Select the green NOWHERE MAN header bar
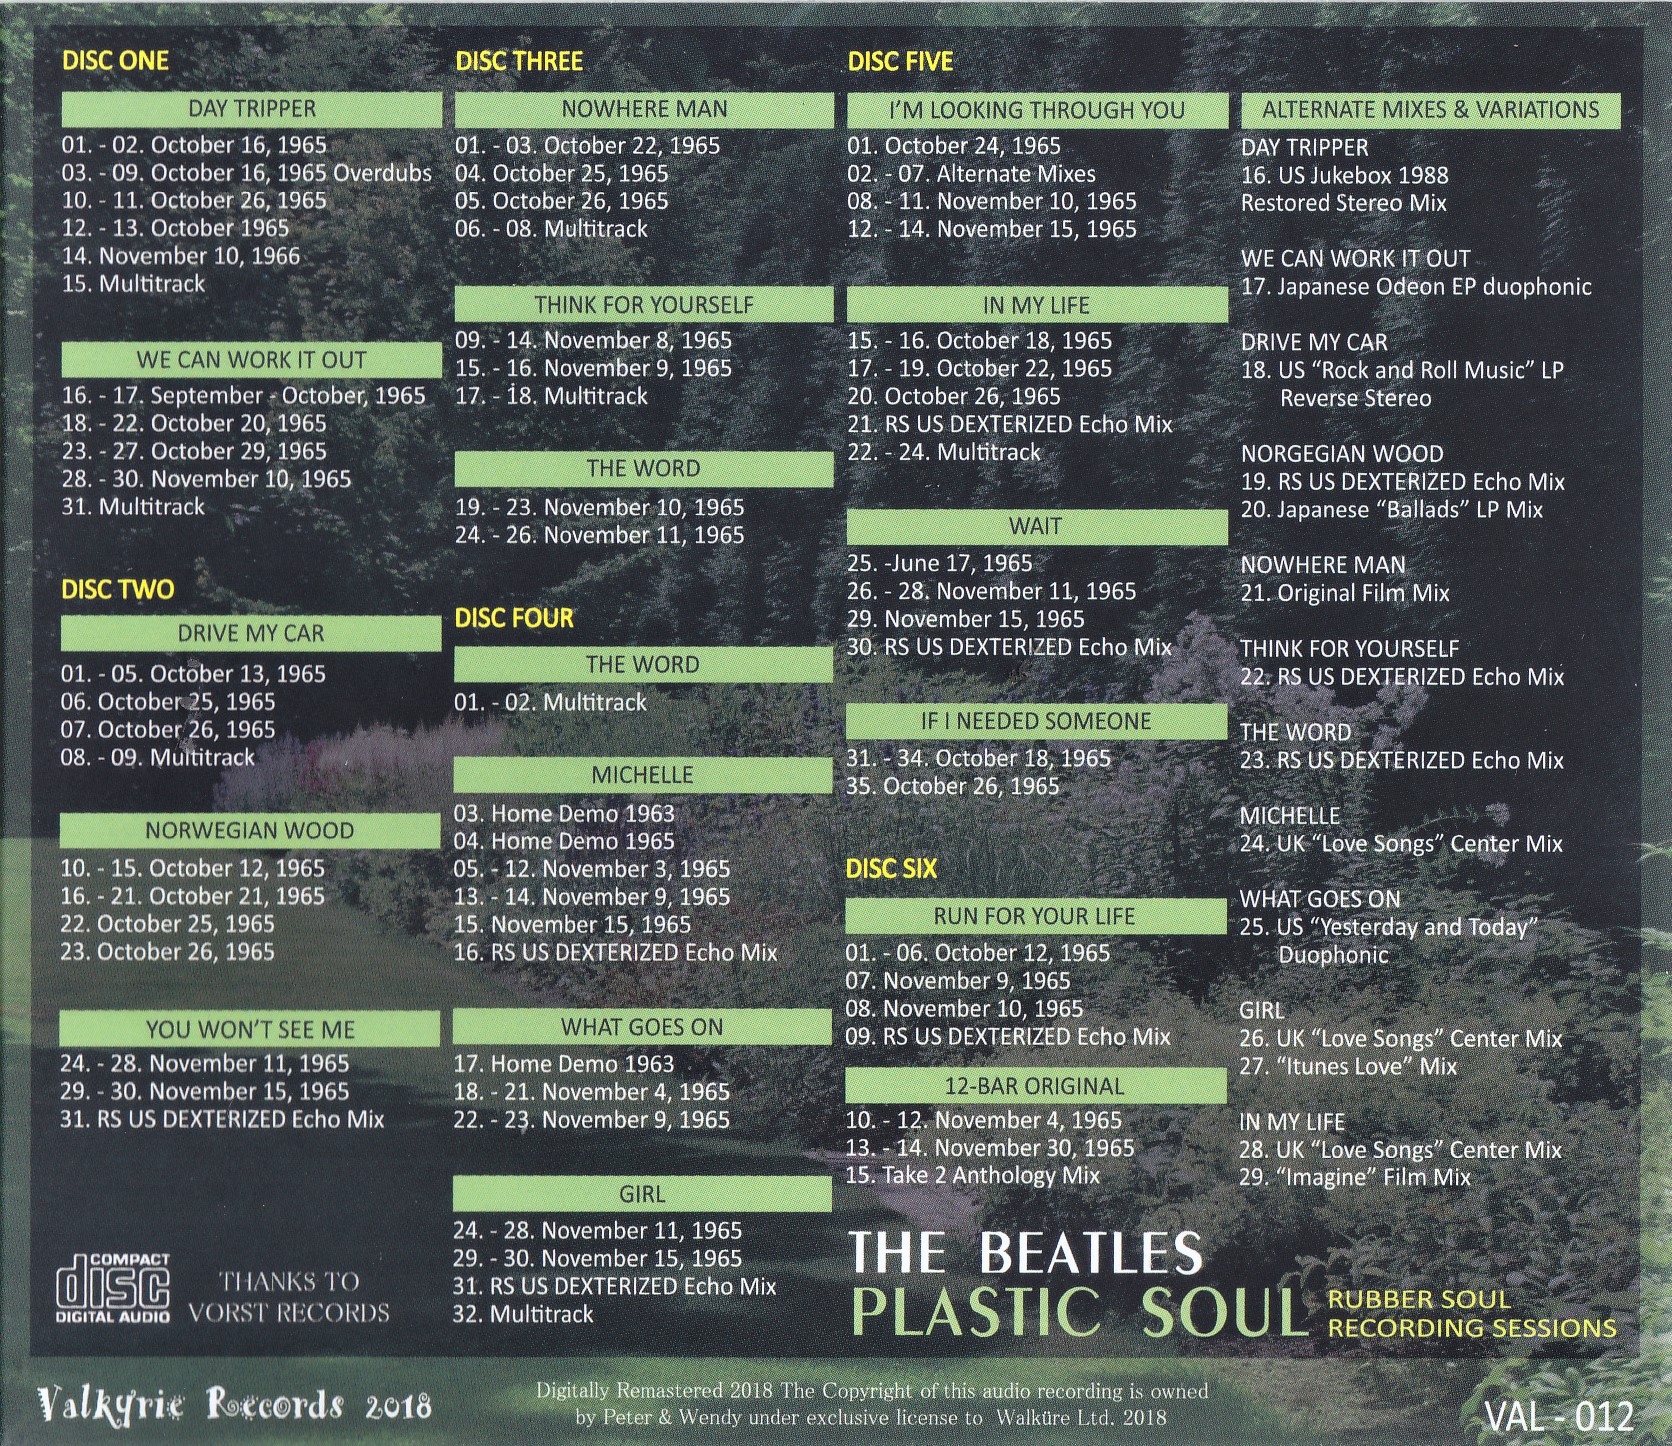Viewport: 1672px width, 1446px height. (644, 109)
